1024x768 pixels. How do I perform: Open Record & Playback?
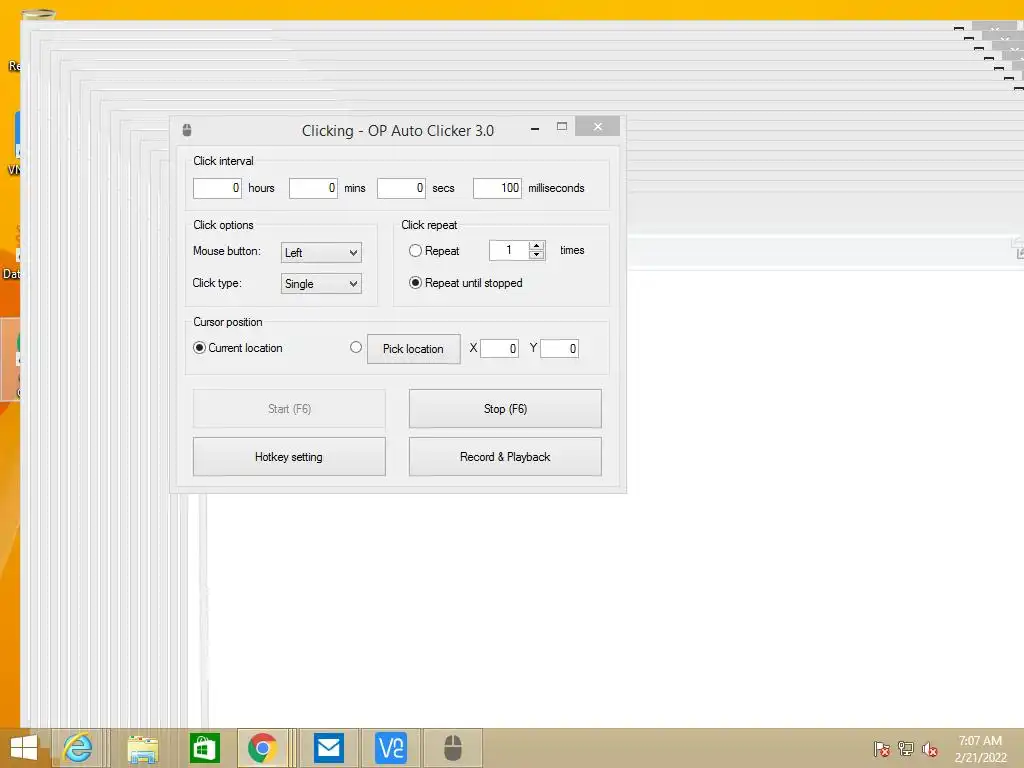[x=505, y=456]
